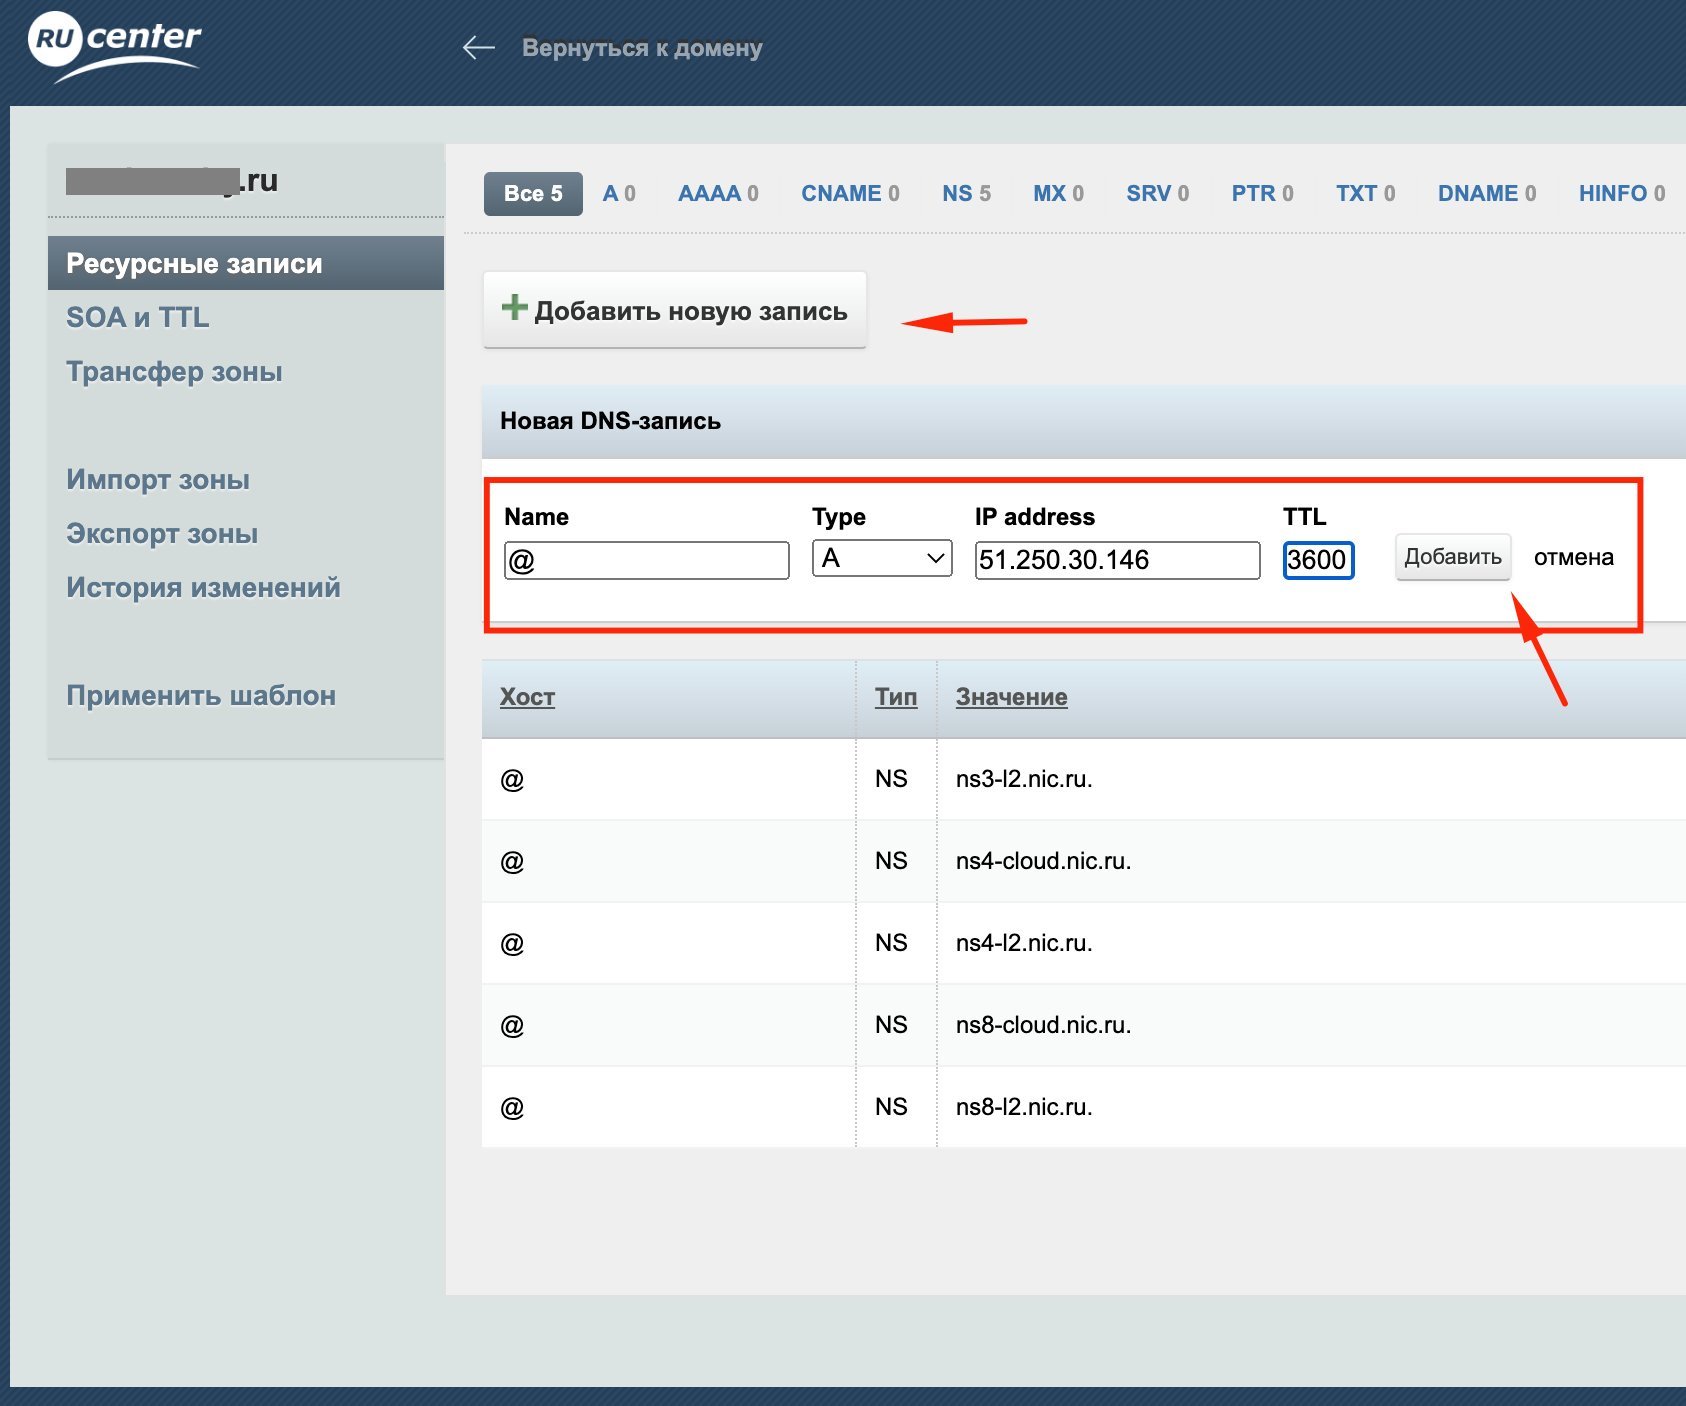View История изменений

(203, 587)
